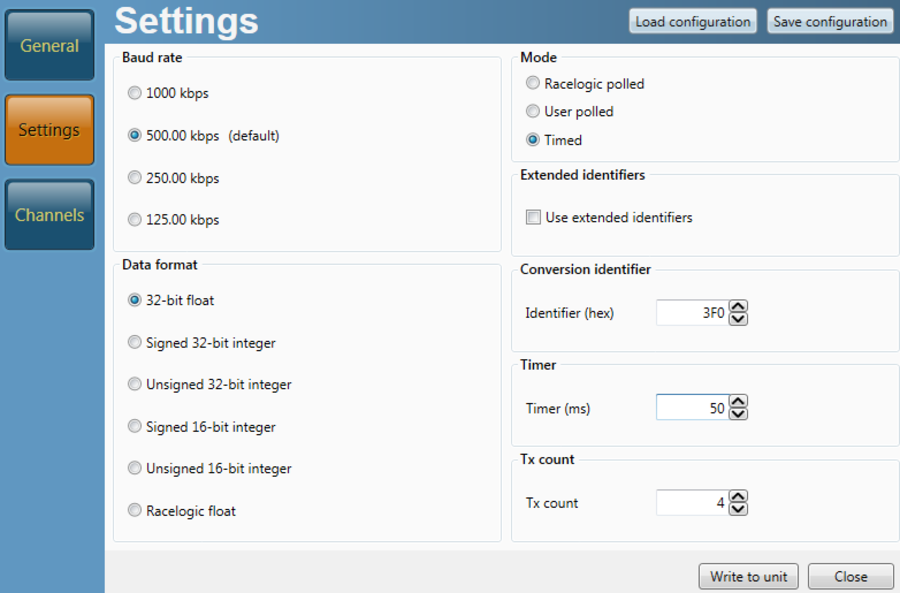The image size is (900, 593).
Task: Choose 250.00 kbps baud rate option
Action: tap(135, 178)
